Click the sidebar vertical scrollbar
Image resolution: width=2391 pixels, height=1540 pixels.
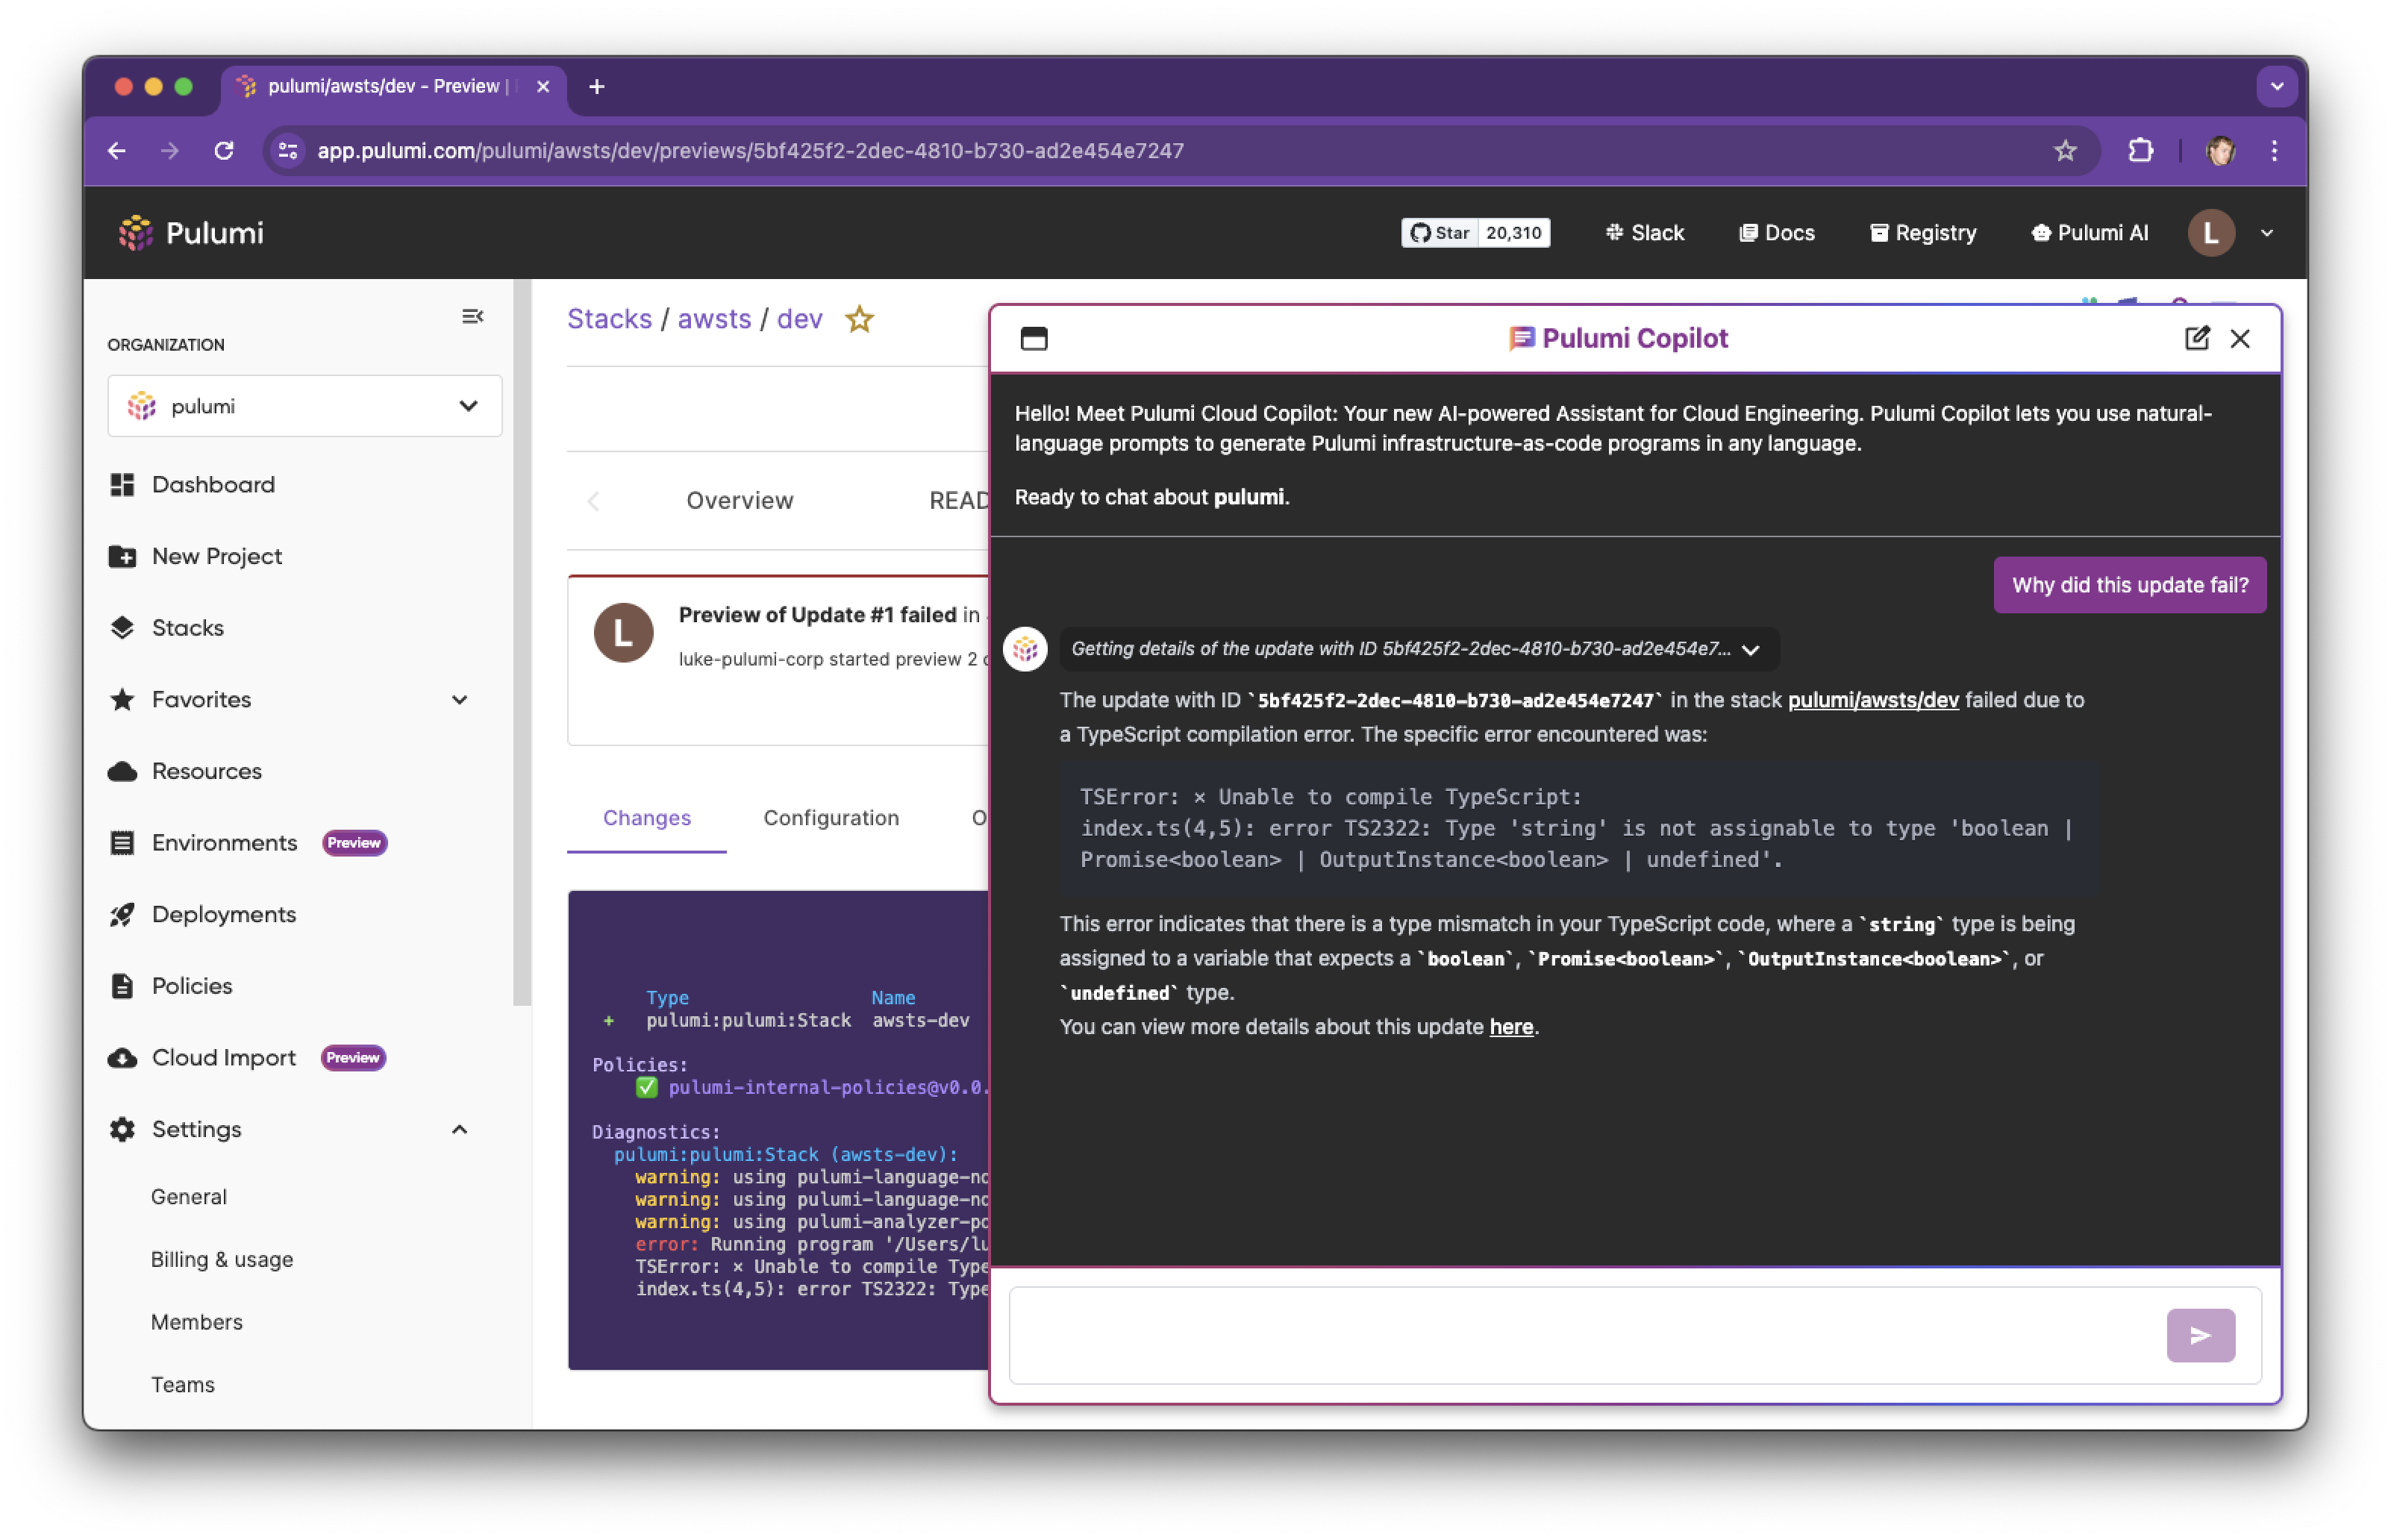[x=521, y=640]
